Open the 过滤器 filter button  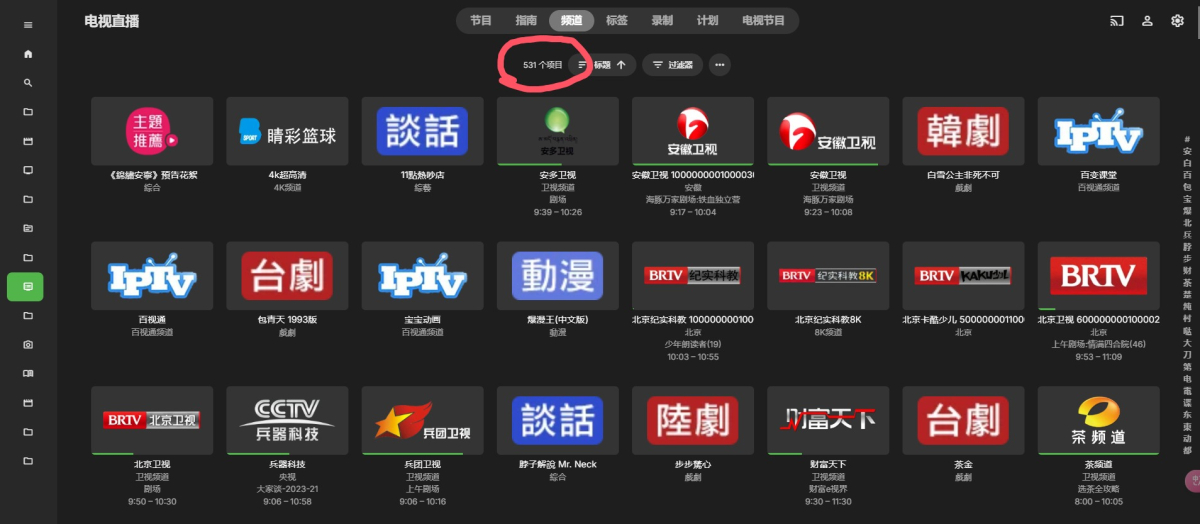click(x=672, y=65)
